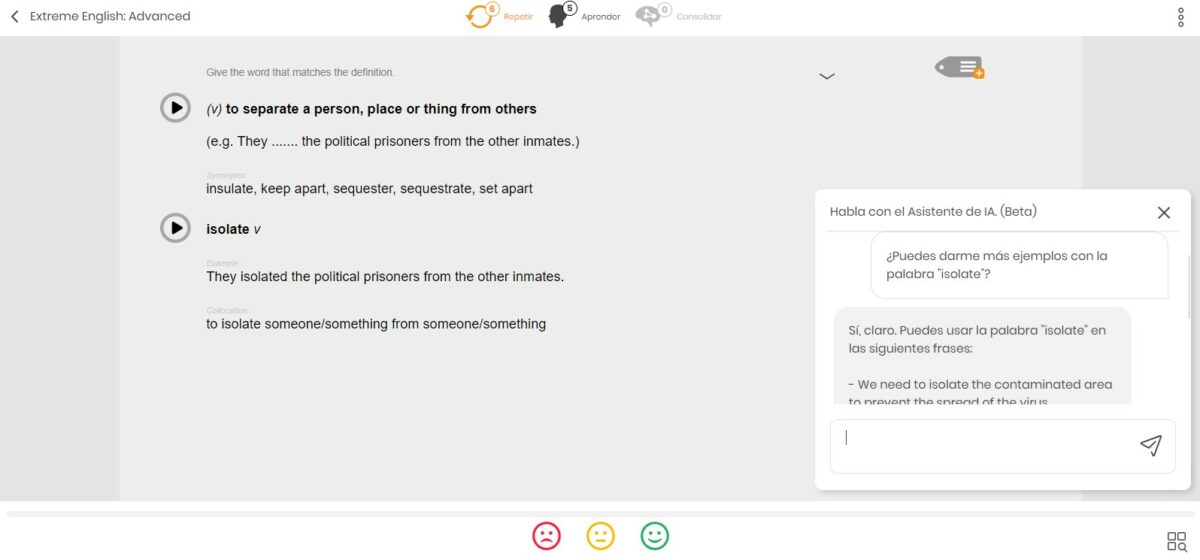This screenshot has height=560, width=1200.
Task: Select the Consolidar mode
Action: [x=679, y=16]
